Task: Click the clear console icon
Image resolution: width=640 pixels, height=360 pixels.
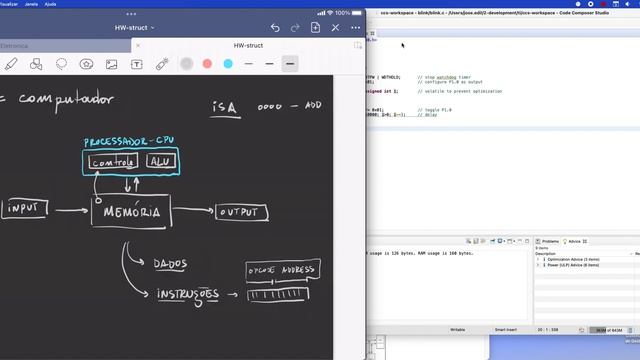Action: click(469, 241)
